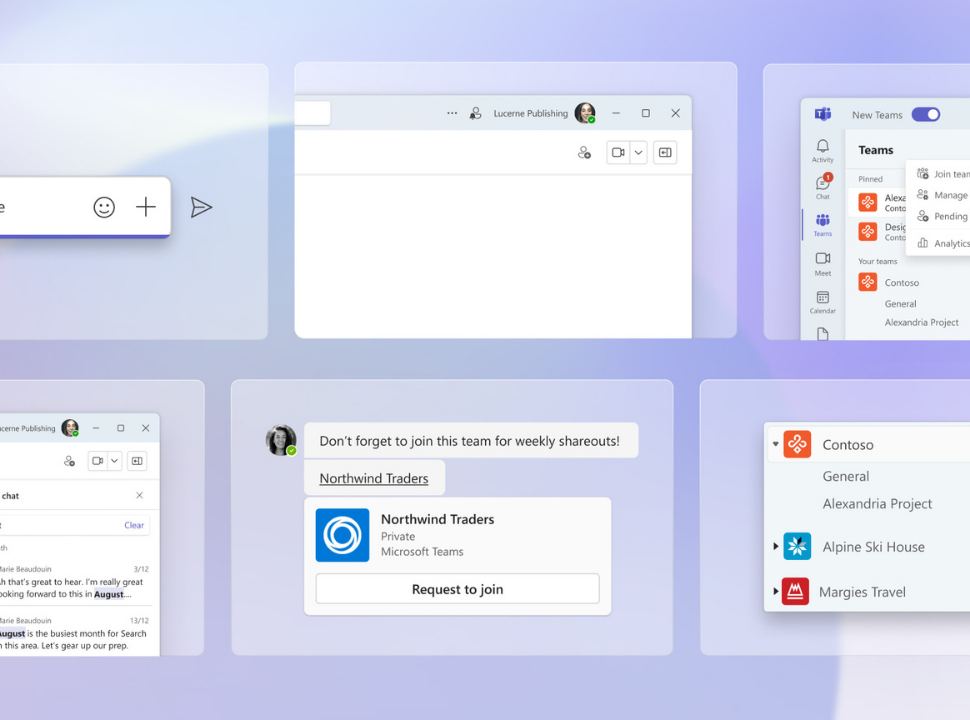The height and width of the screenshot is (720, 970).
Task: Choose Analytics from the context menu
Action: 943,243
